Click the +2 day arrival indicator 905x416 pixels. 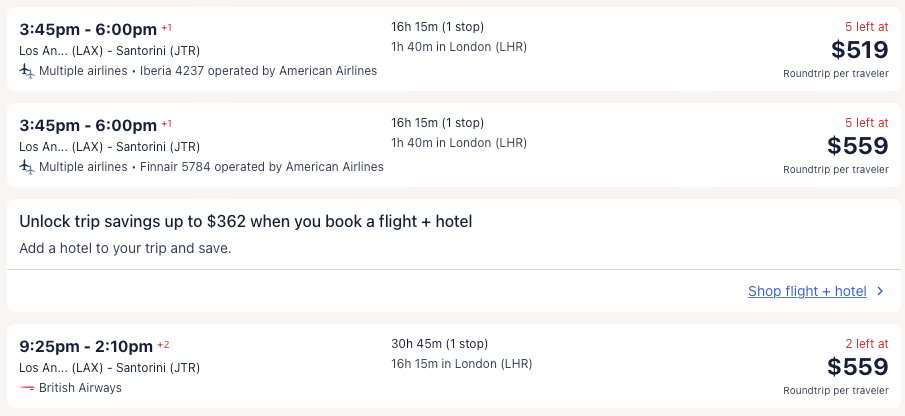163,345
